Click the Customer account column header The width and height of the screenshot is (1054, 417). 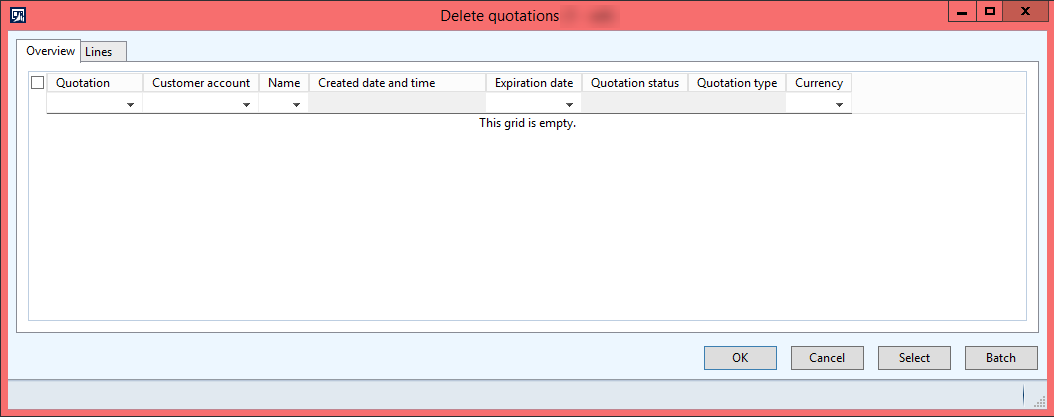201,83
